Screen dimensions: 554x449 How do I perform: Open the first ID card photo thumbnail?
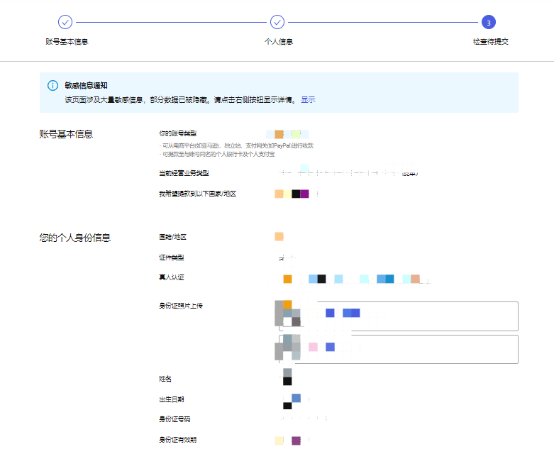point(288,313)
